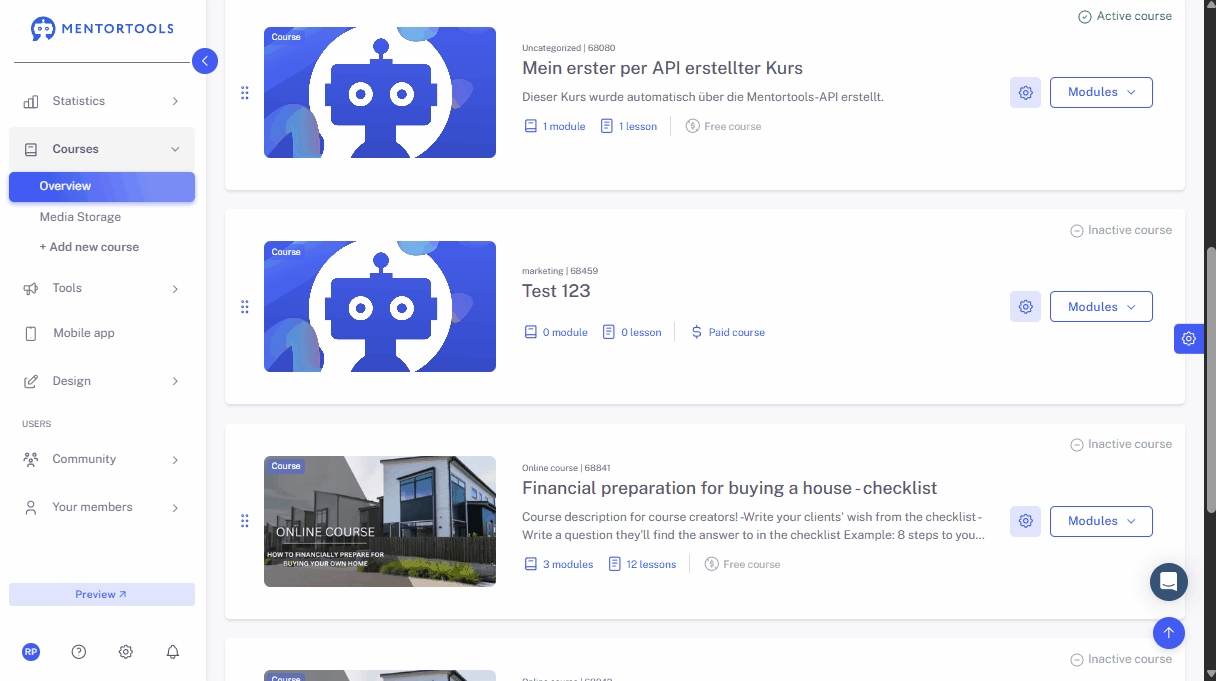
Task: Open the notifications bell icon
Action: coord(173,652)
